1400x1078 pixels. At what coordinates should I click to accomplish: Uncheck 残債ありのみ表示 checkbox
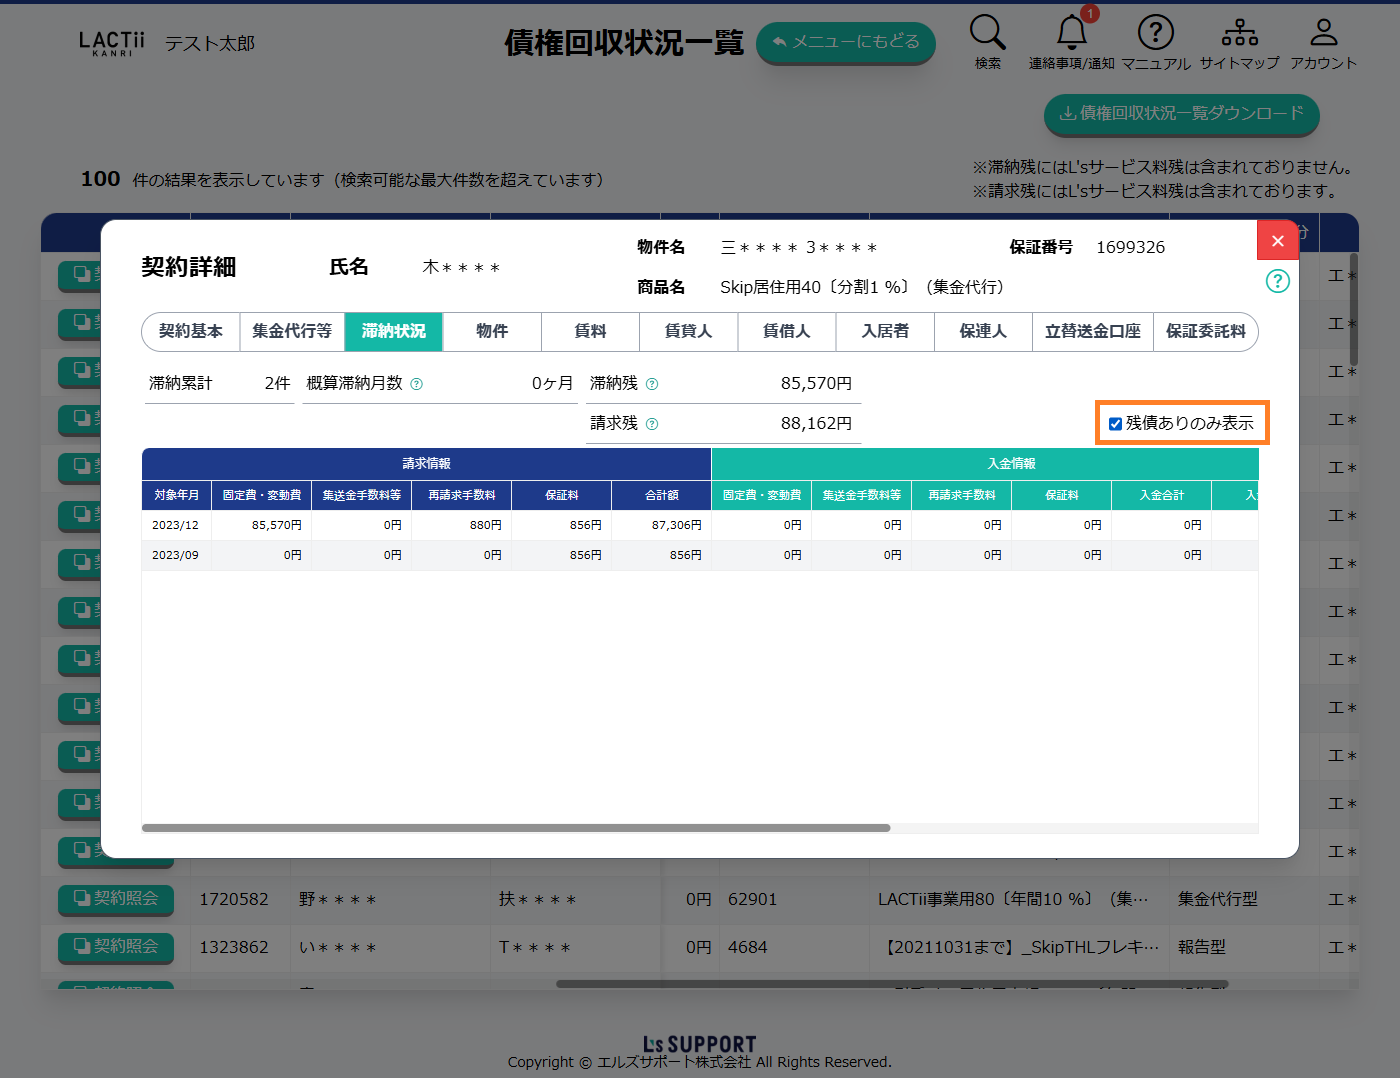(x=1115, y=424)
